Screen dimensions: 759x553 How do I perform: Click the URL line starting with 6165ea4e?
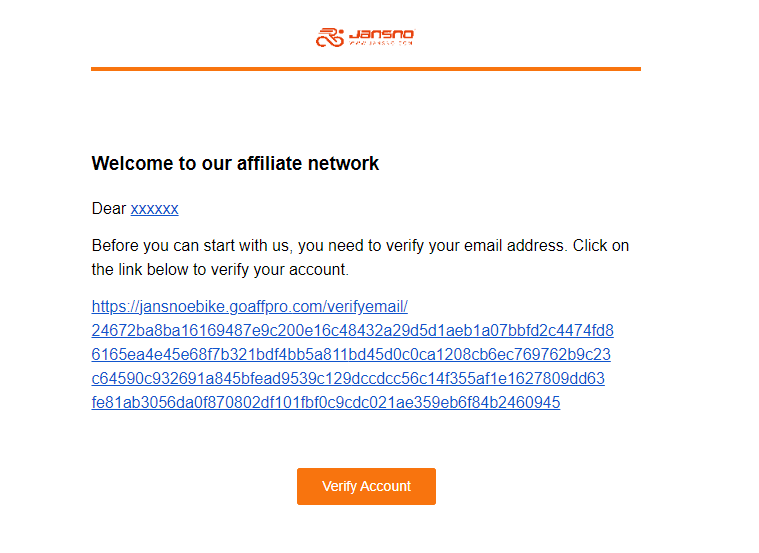click(x=351, y=354)
